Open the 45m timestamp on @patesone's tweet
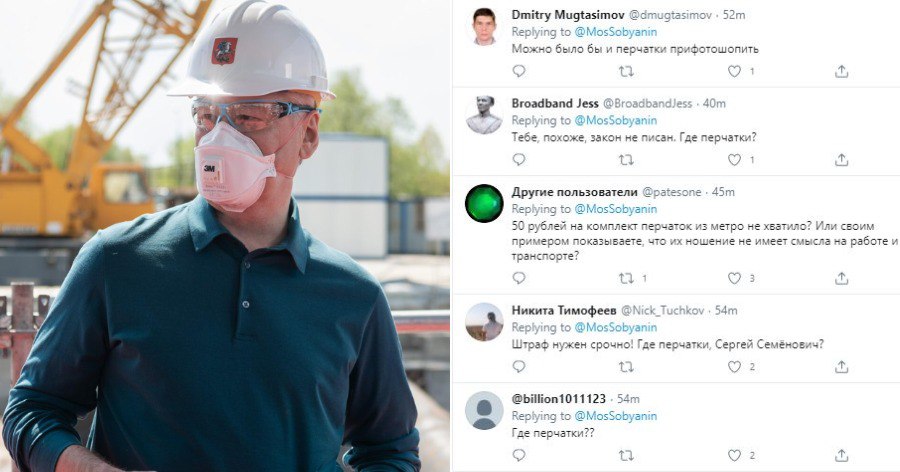The image size is (900, 472). click(x=723, y=192)
